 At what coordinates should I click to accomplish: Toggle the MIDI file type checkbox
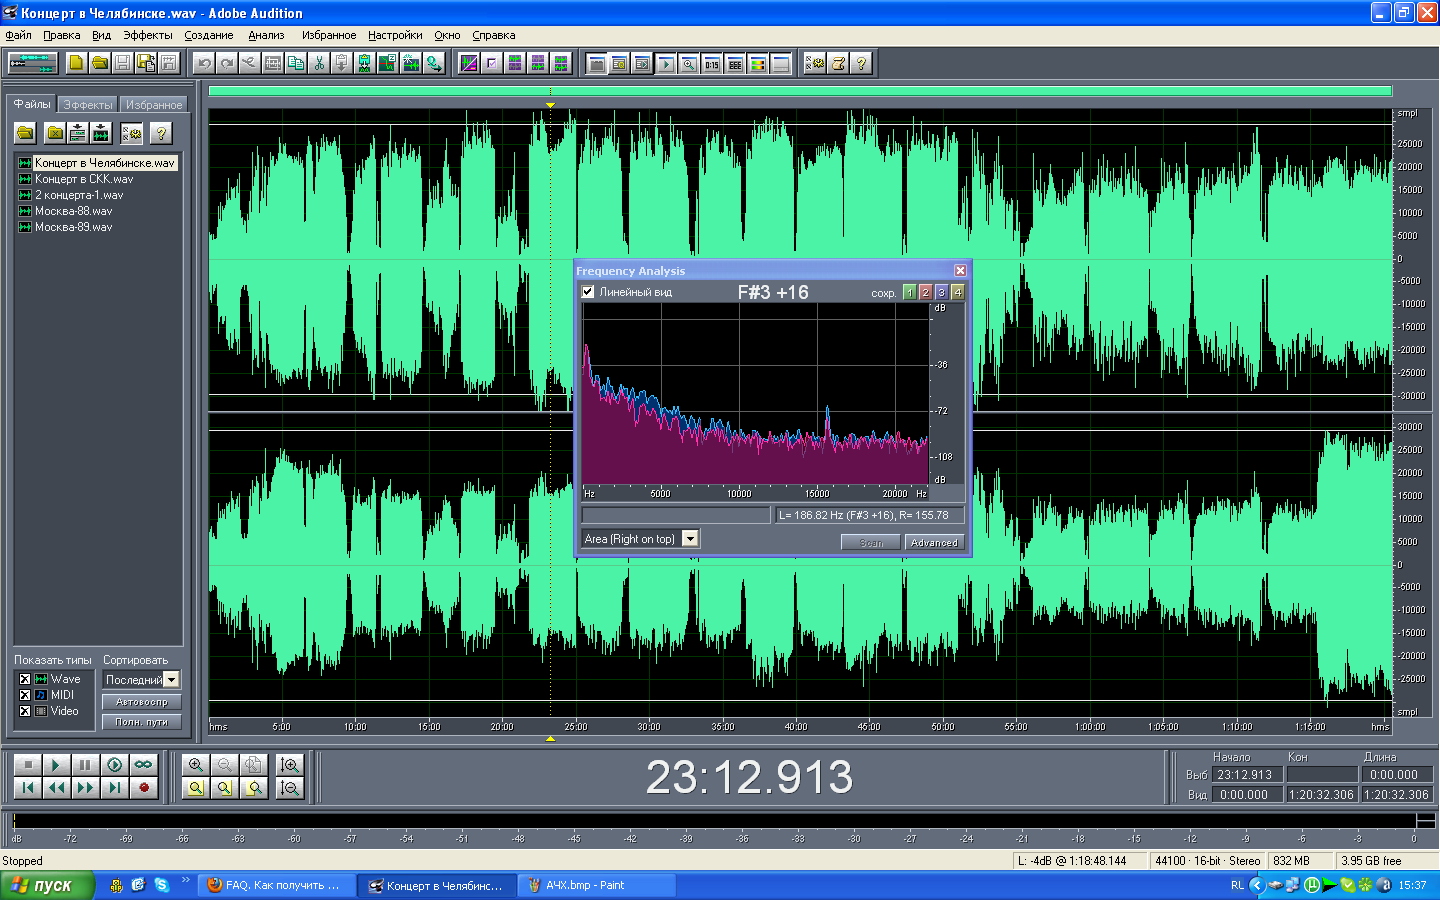(x=25, y=695)
